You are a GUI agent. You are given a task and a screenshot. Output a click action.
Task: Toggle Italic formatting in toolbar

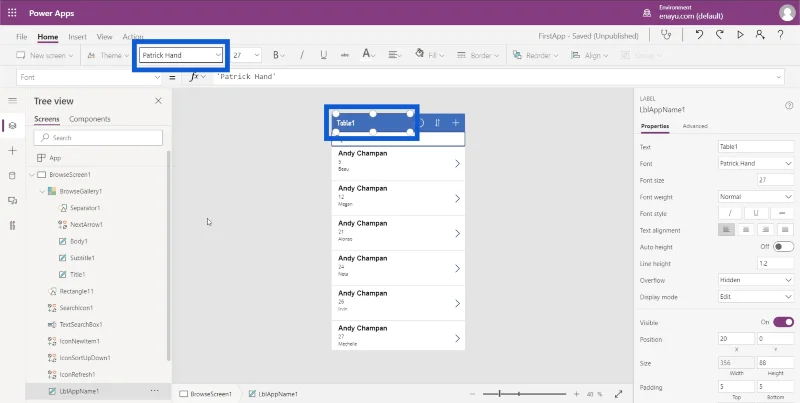click(x=302, y=55)
